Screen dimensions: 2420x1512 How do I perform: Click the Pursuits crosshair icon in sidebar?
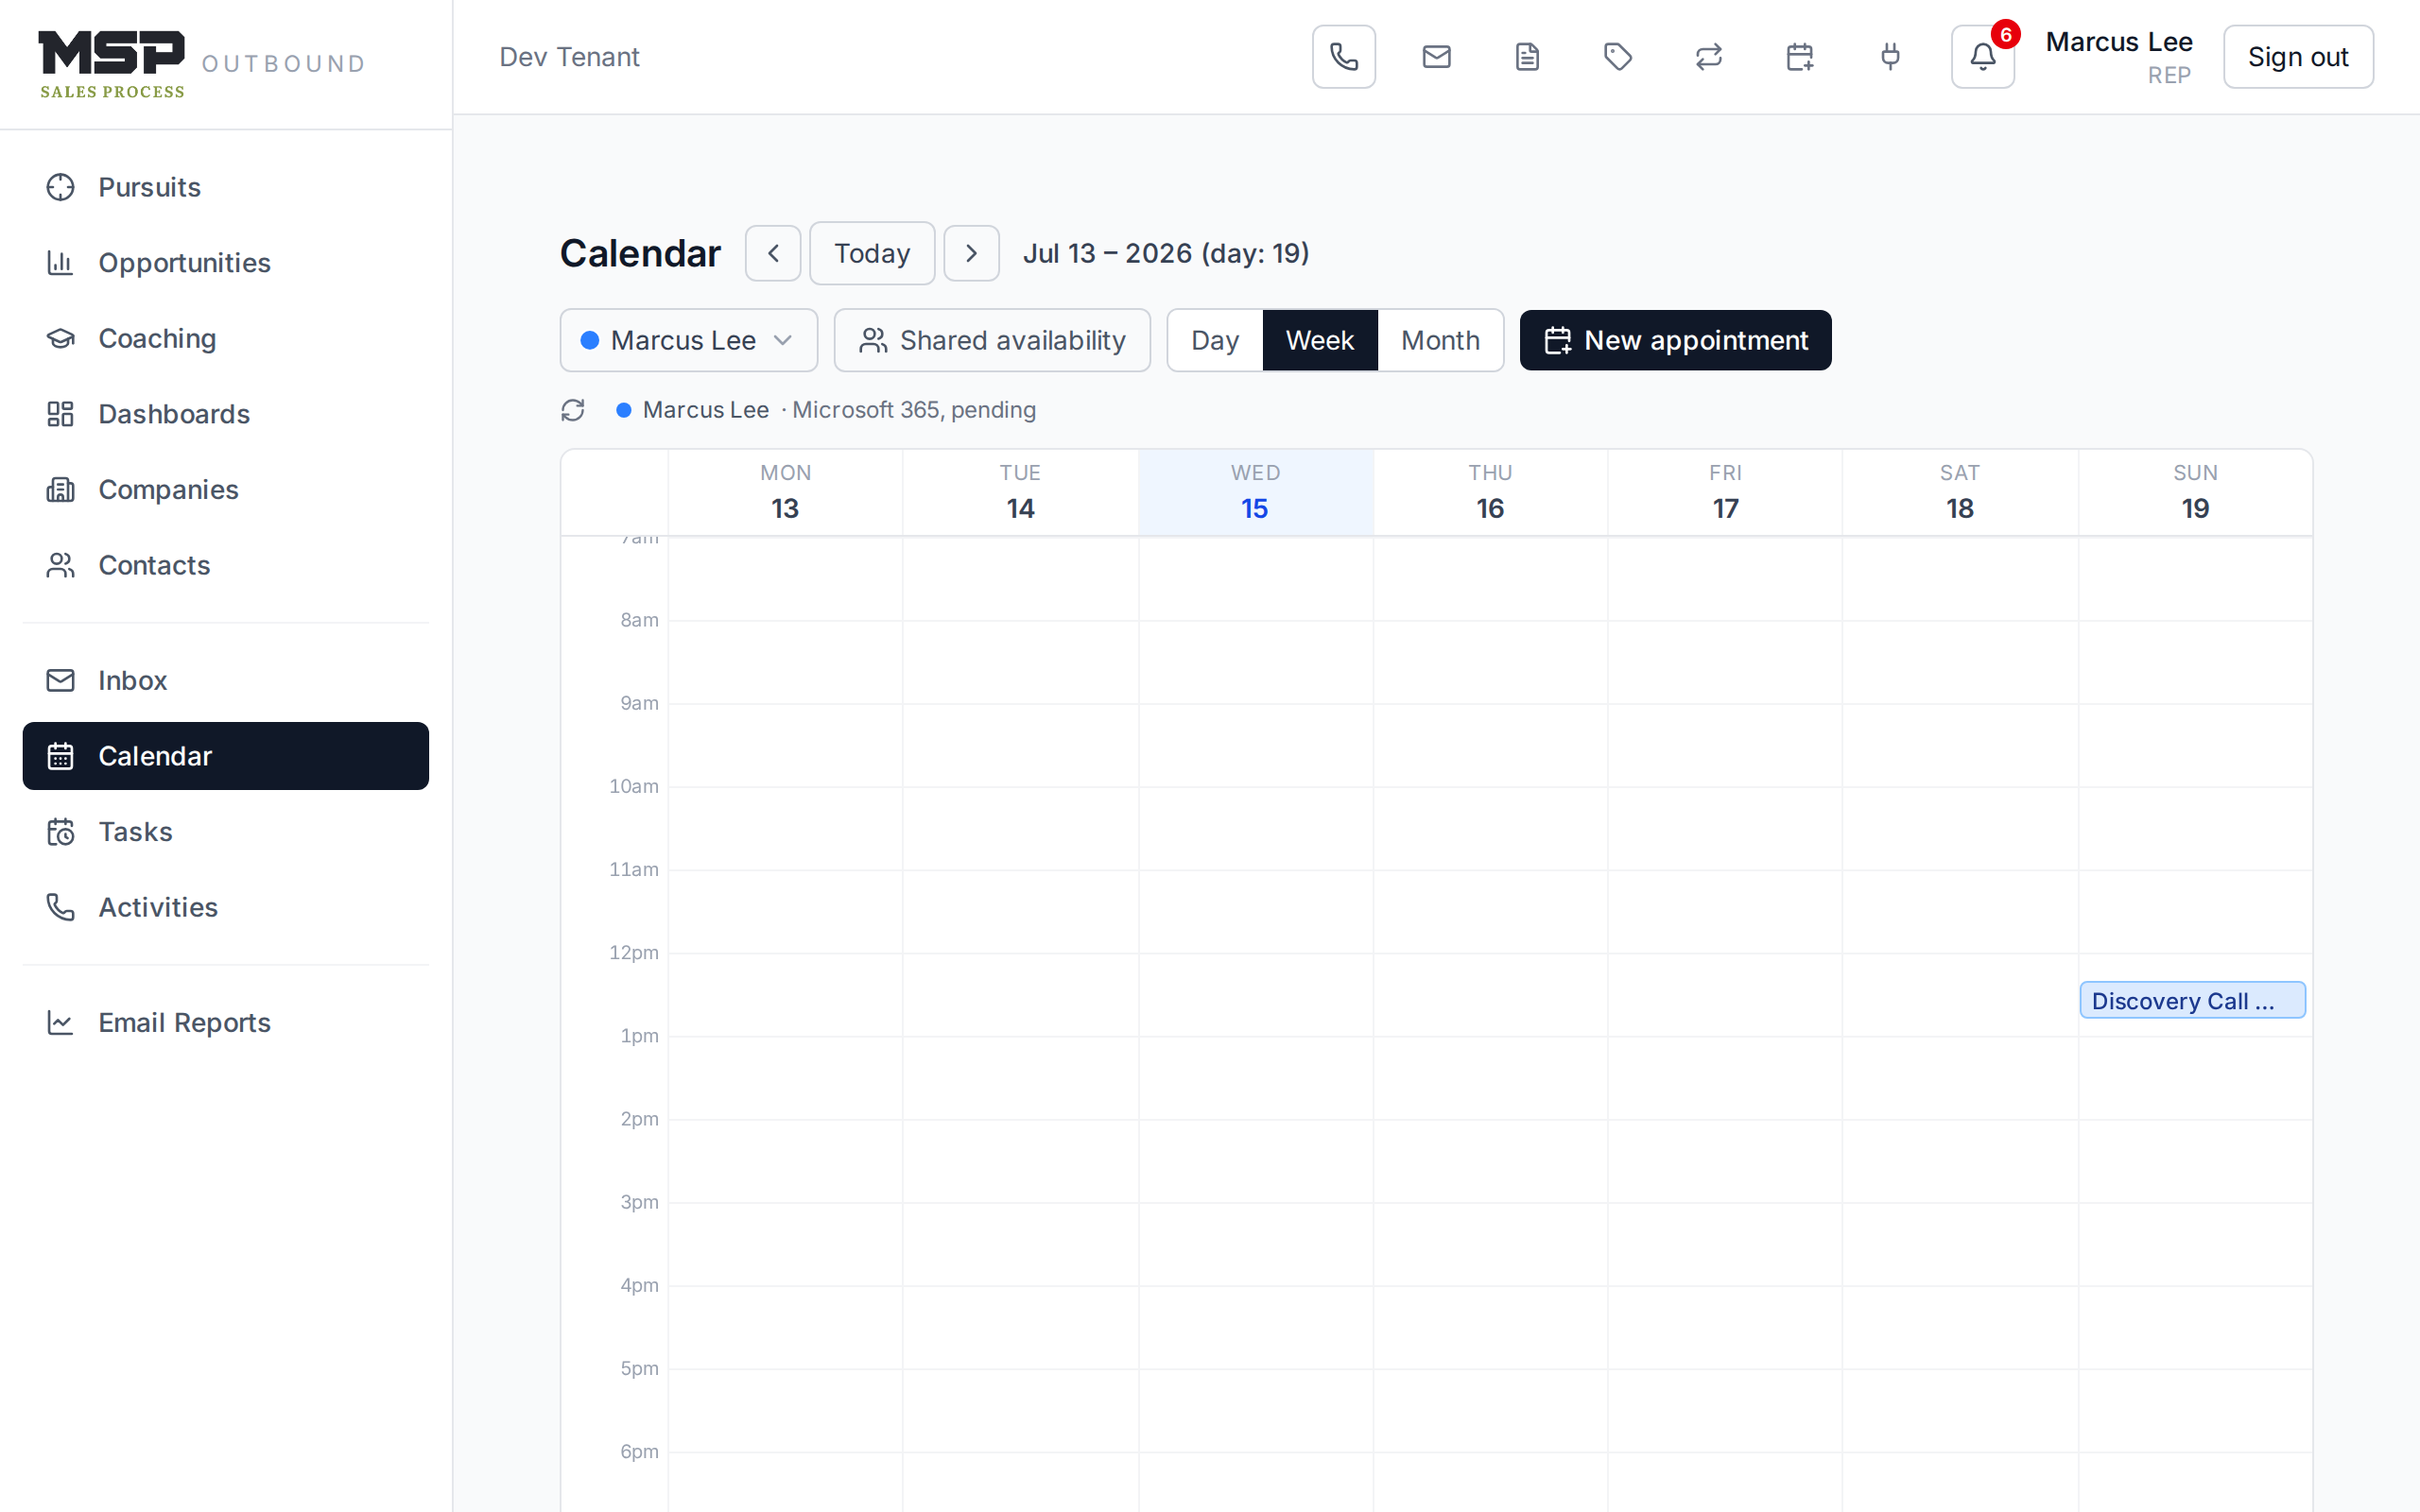tap(60, 187)
